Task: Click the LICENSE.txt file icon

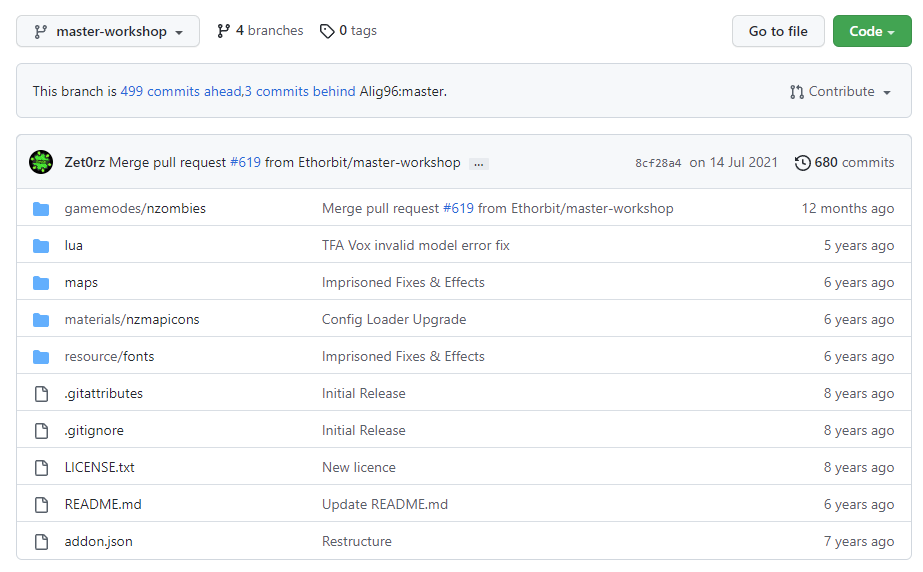Action: 41,468
